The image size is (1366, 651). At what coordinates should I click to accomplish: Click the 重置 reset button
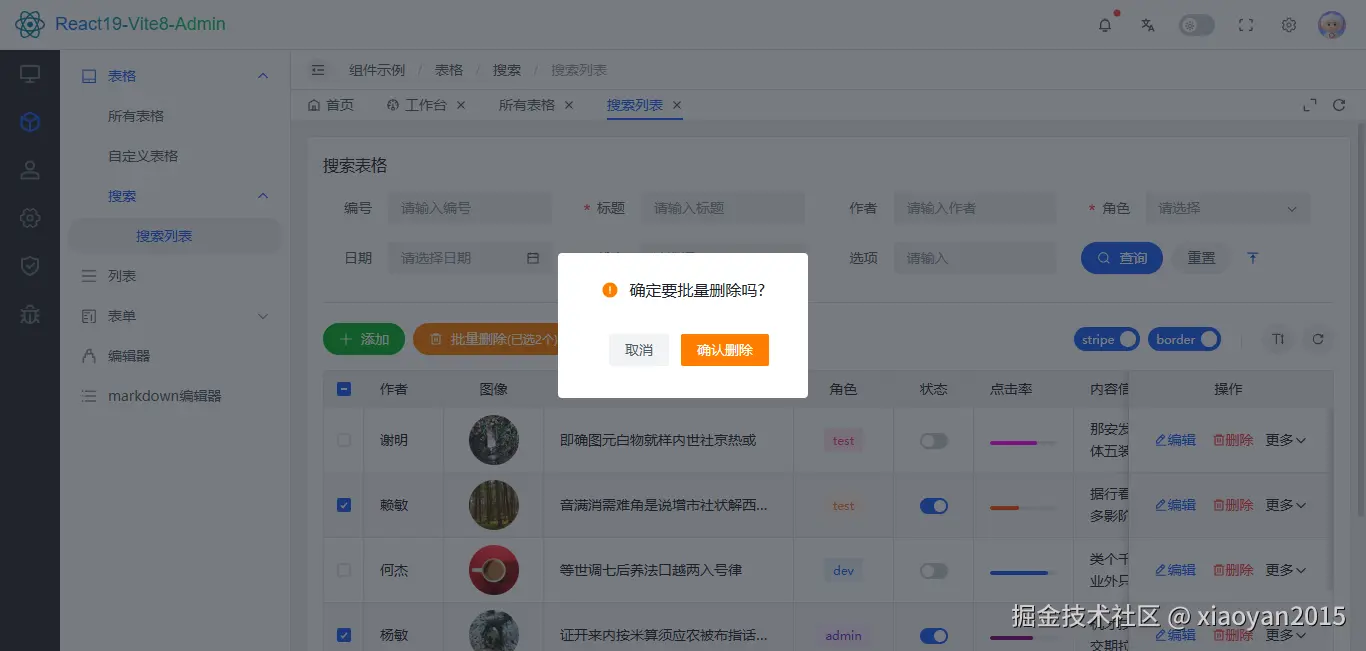1201,258
